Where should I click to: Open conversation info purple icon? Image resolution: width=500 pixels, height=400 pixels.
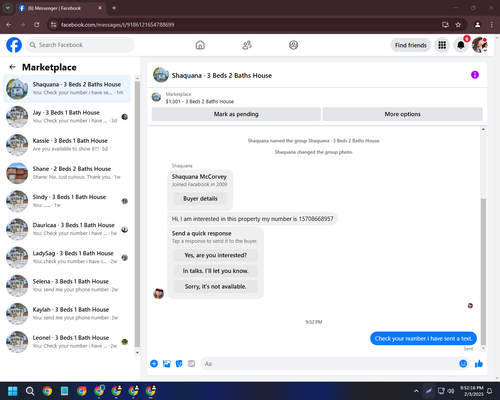(x=475, y=75)
